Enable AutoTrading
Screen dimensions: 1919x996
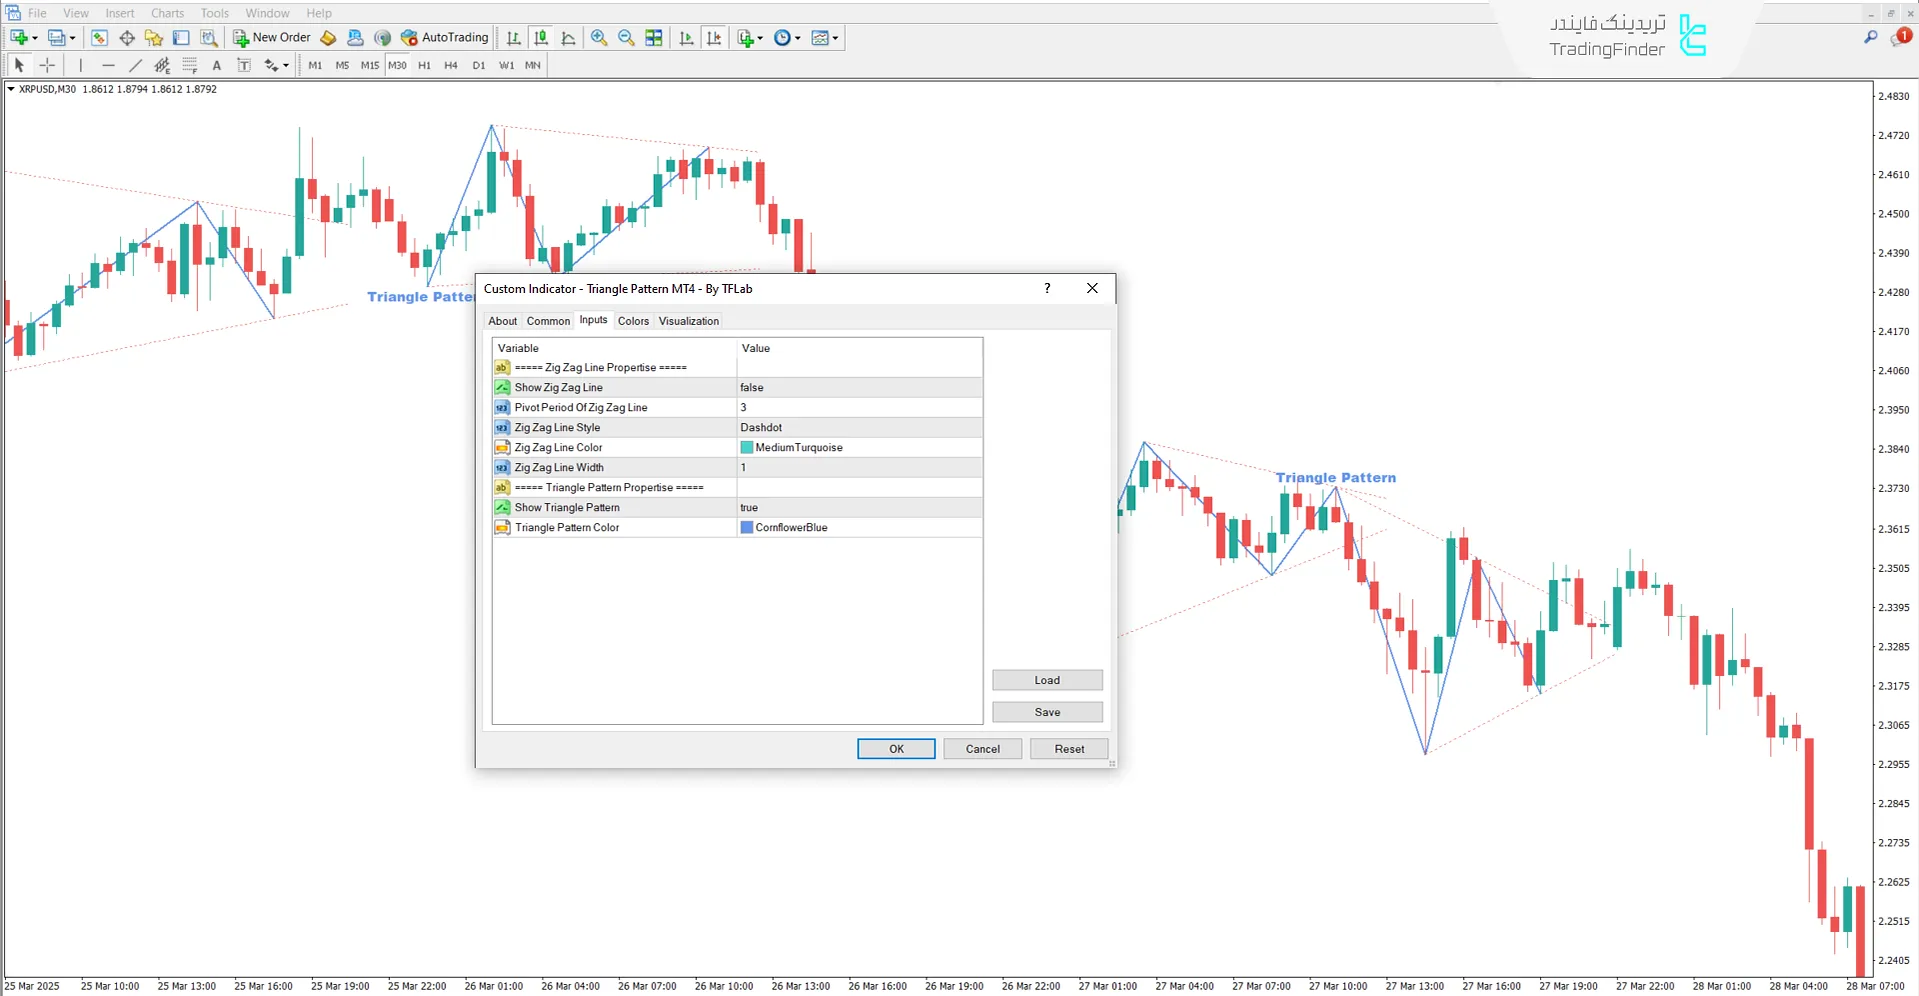[x=444, y=37]
